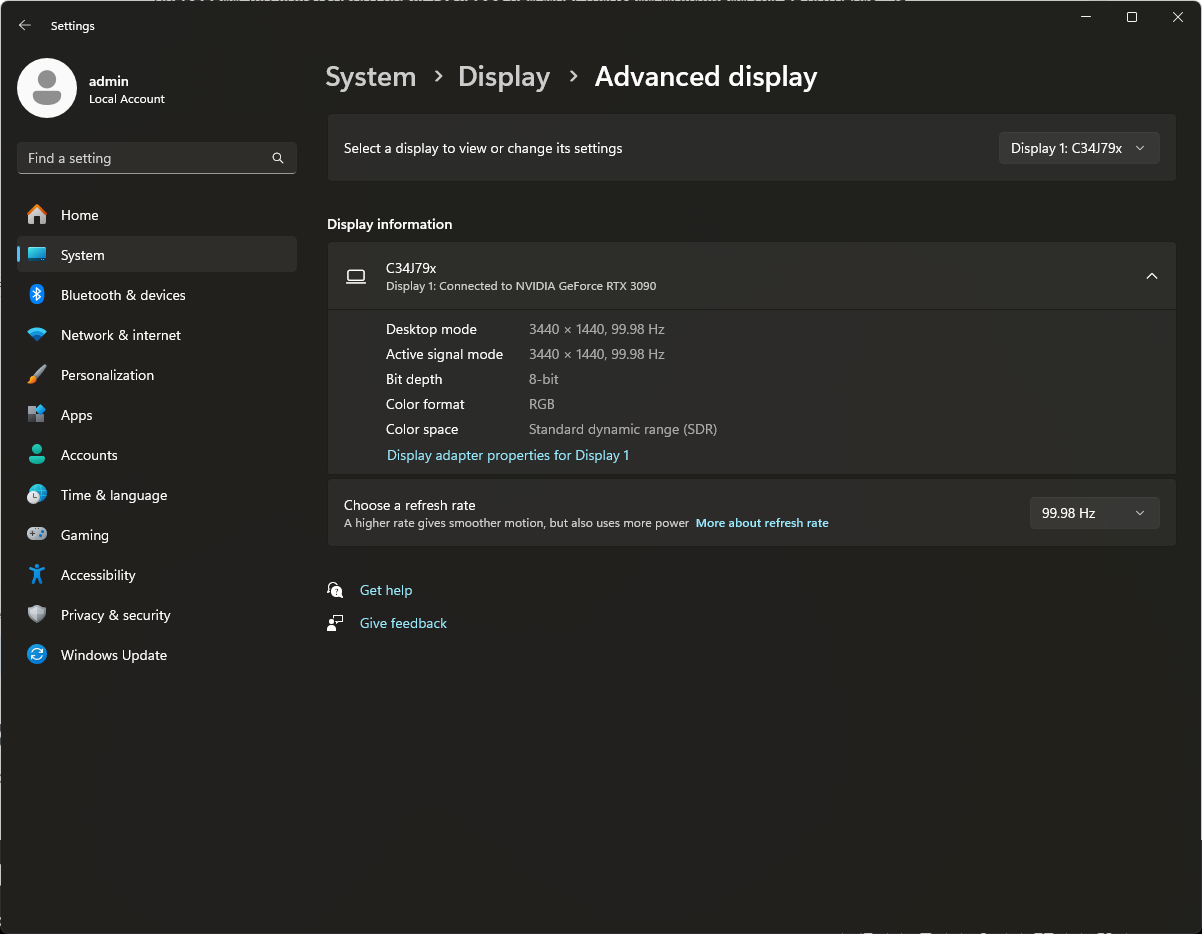Open Bluetooth & devices settings icon

pos(37,295)
